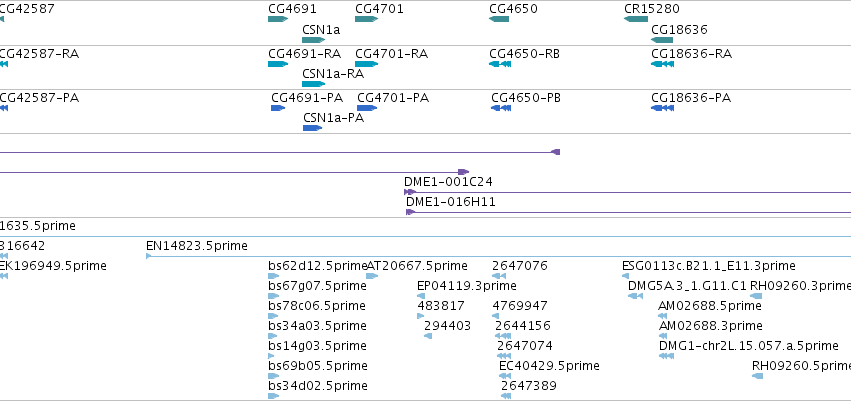Image resolution: width=851 pixels, height=401 pixels.
Task: Click the CG4691 gene label
Action: point(292,9)
